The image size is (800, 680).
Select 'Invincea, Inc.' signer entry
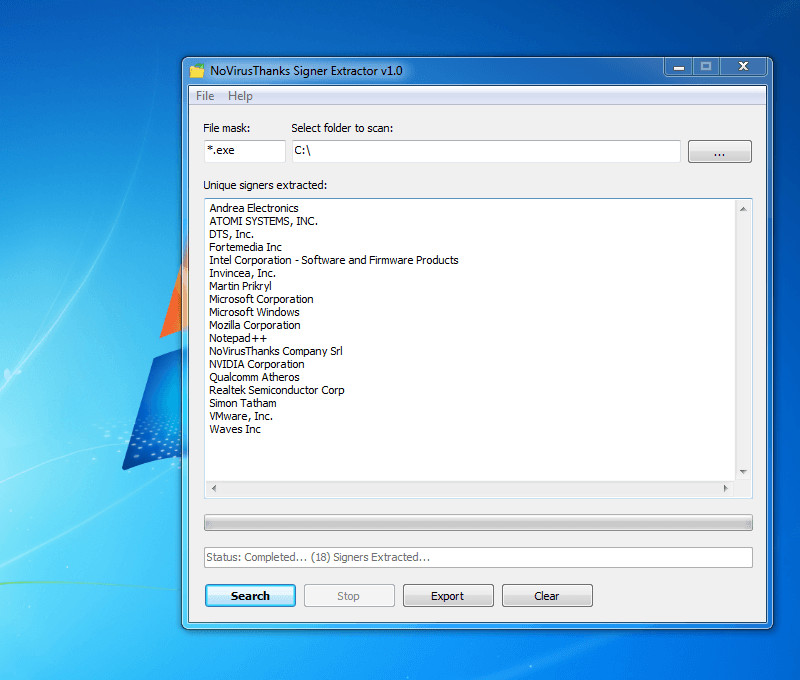click(242, 273)
